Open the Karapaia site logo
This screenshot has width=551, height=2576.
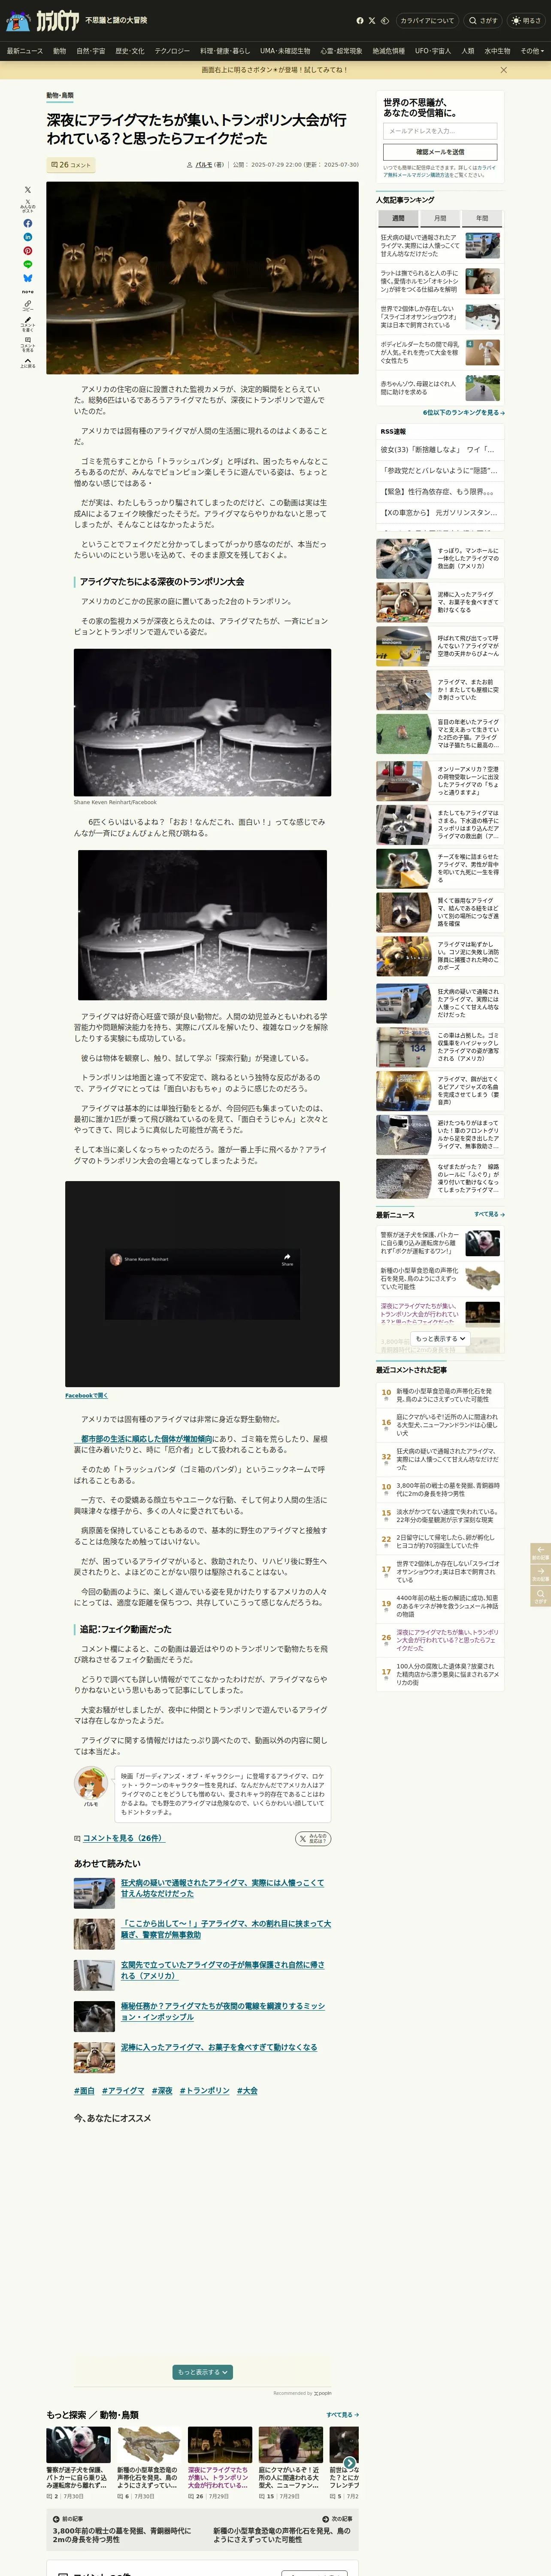click(x=43, y=20)
